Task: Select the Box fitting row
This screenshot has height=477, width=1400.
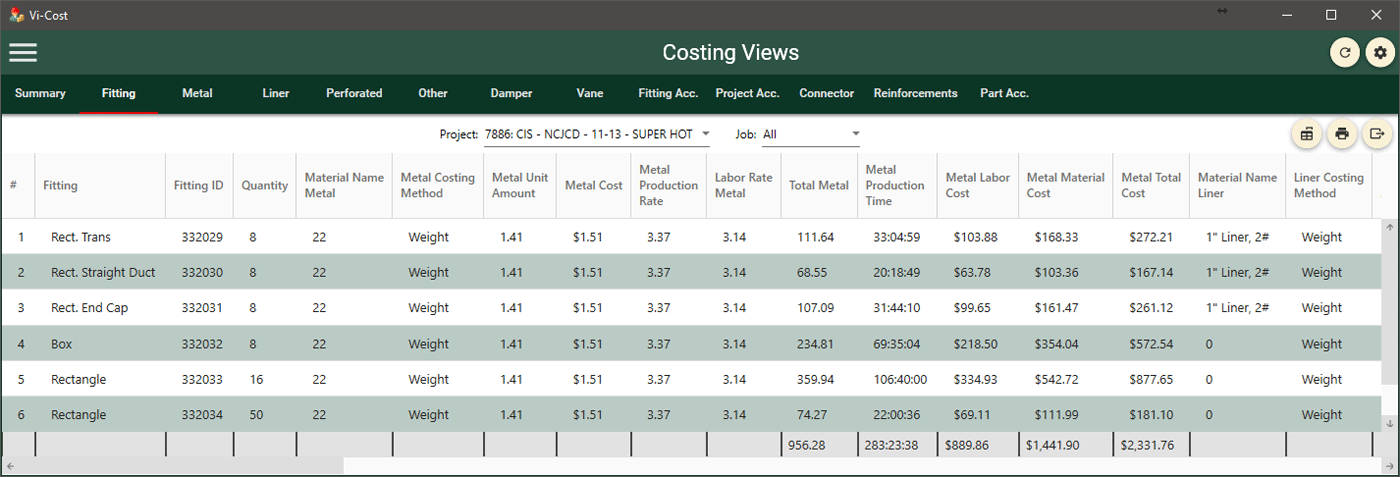Action: 63,344
